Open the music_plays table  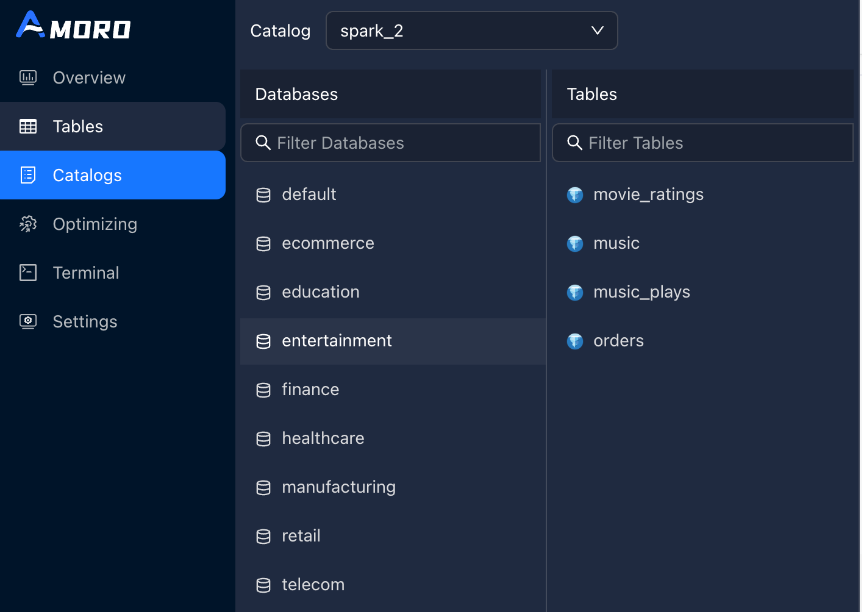point(641,292)
